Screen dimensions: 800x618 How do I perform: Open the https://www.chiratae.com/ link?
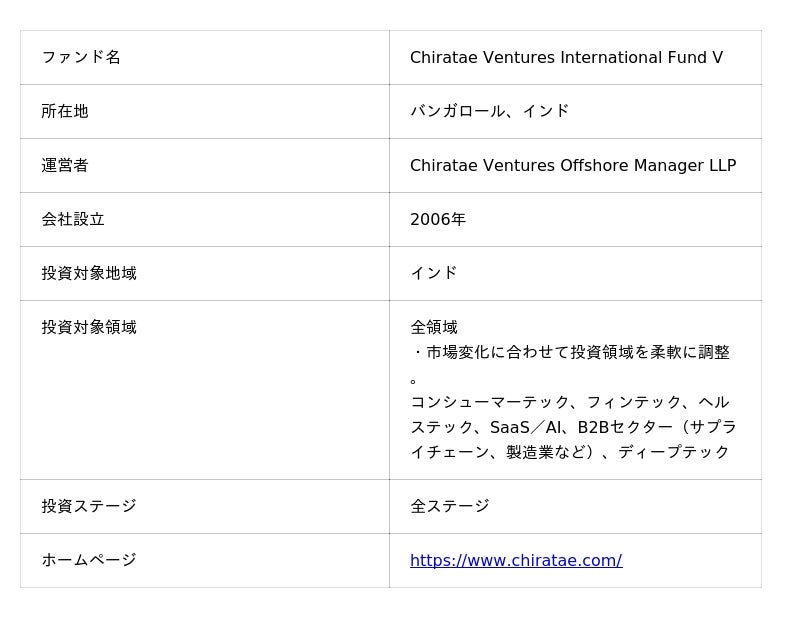(515, 561)
